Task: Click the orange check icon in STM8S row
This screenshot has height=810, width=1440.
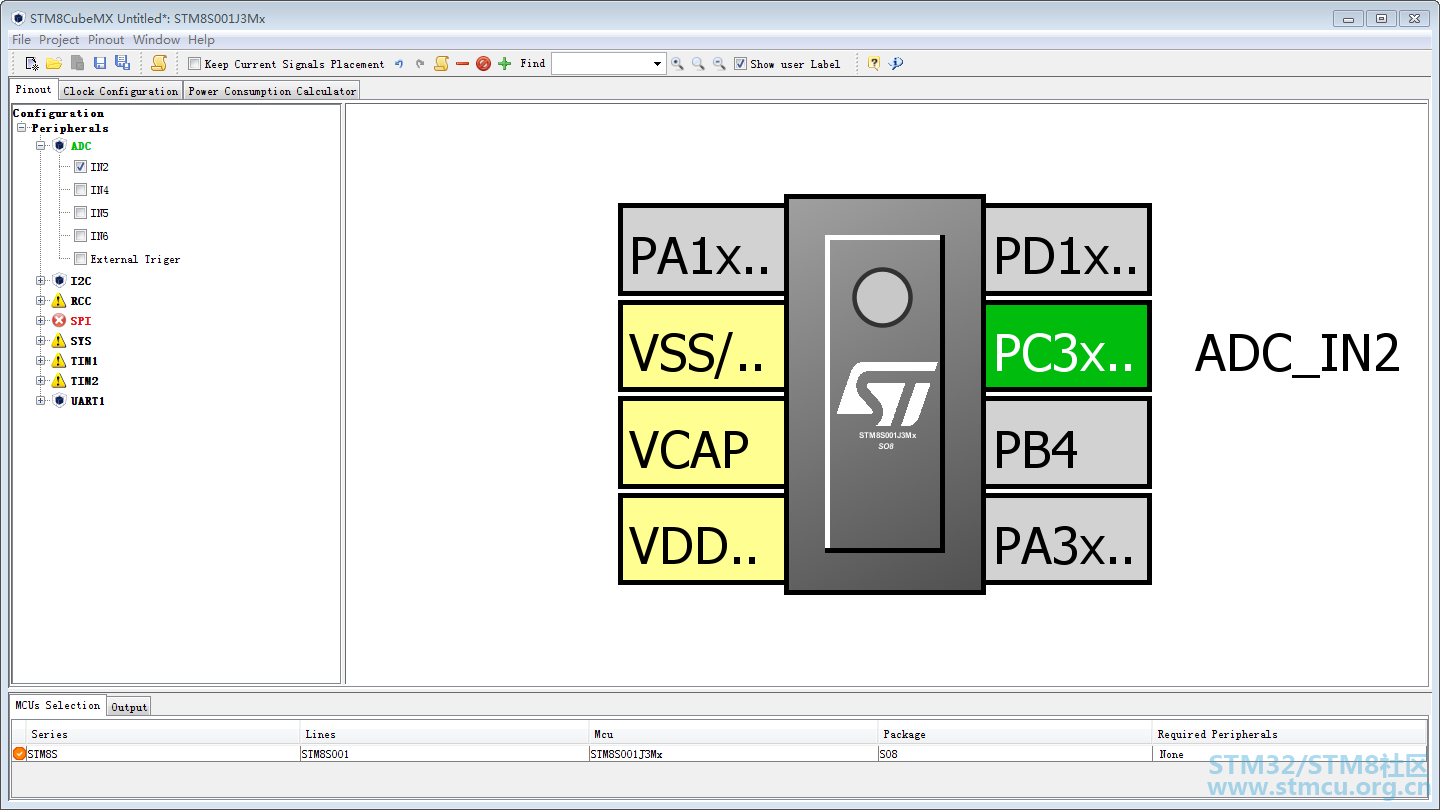Action: [19, 753]
